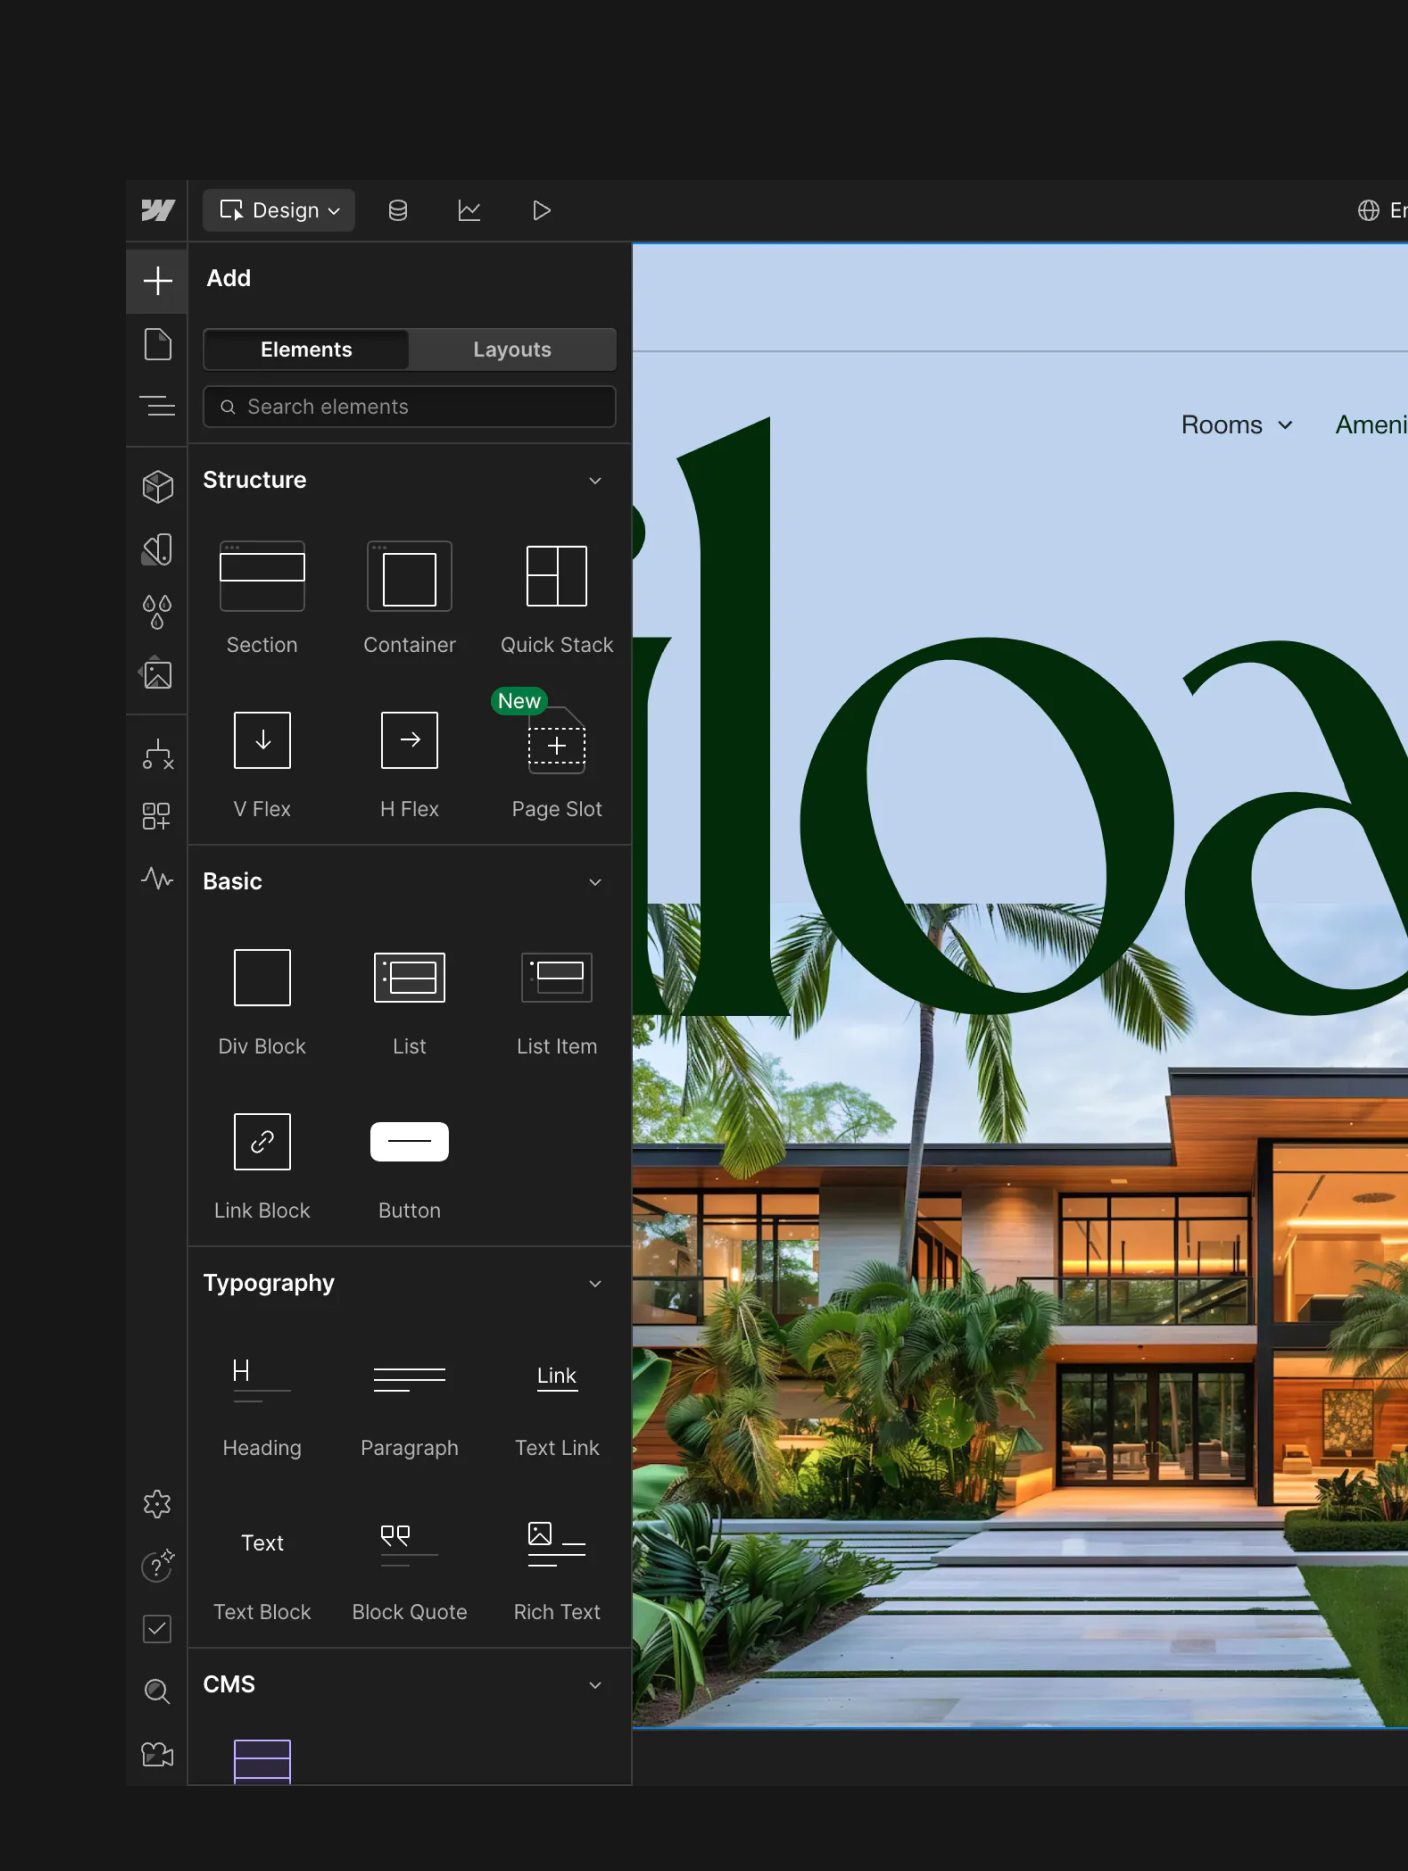Screen dimensions: 1408x1871
Task: Click the Preview play button
Action: pyautogui.click(x=541, y=210)
